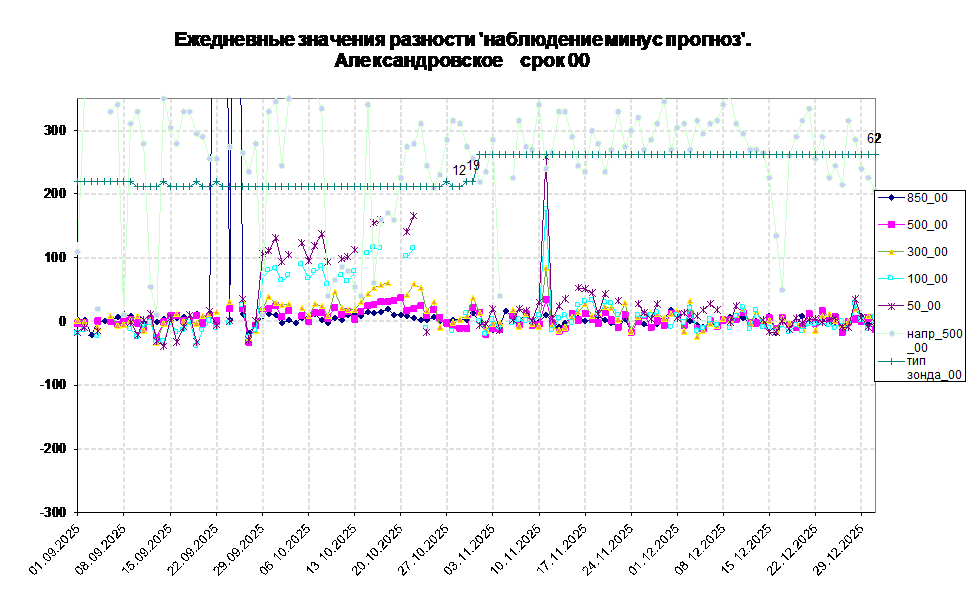Click the magenta square 500_00 legend marker

(890, 225)
